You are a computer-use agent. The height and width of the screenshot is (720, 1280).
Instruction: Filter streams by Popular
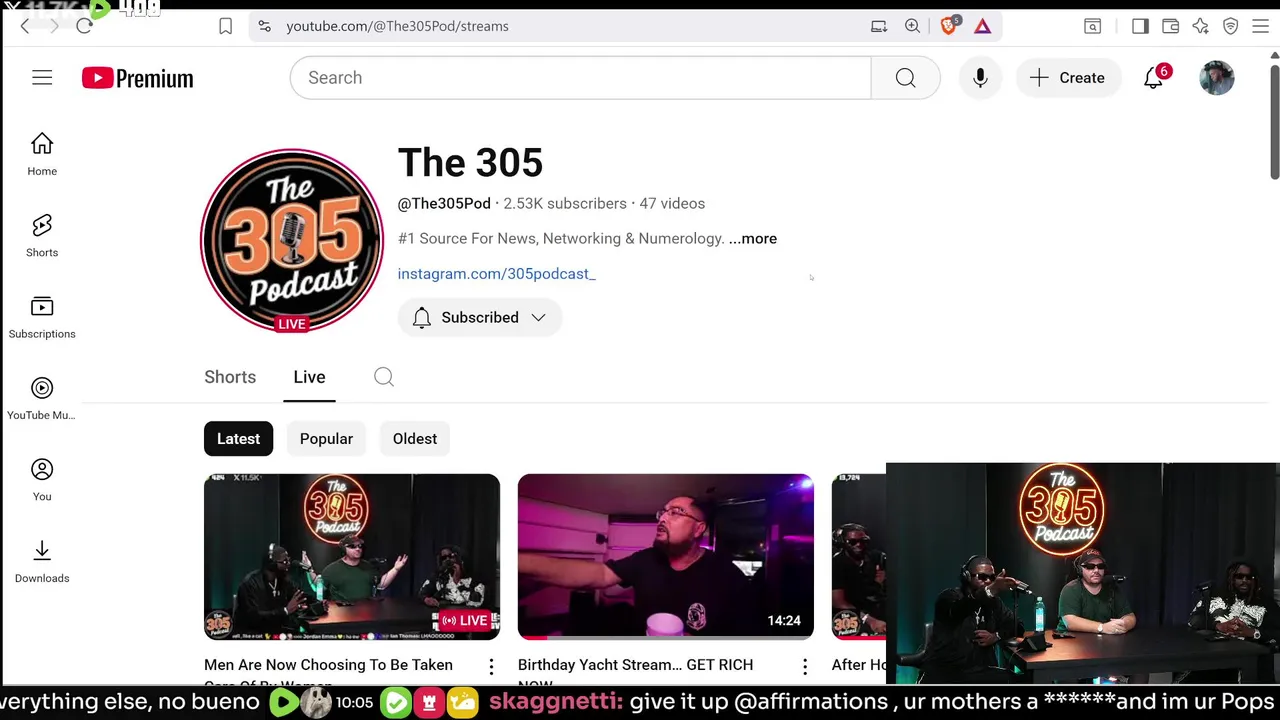coord(326,439)
